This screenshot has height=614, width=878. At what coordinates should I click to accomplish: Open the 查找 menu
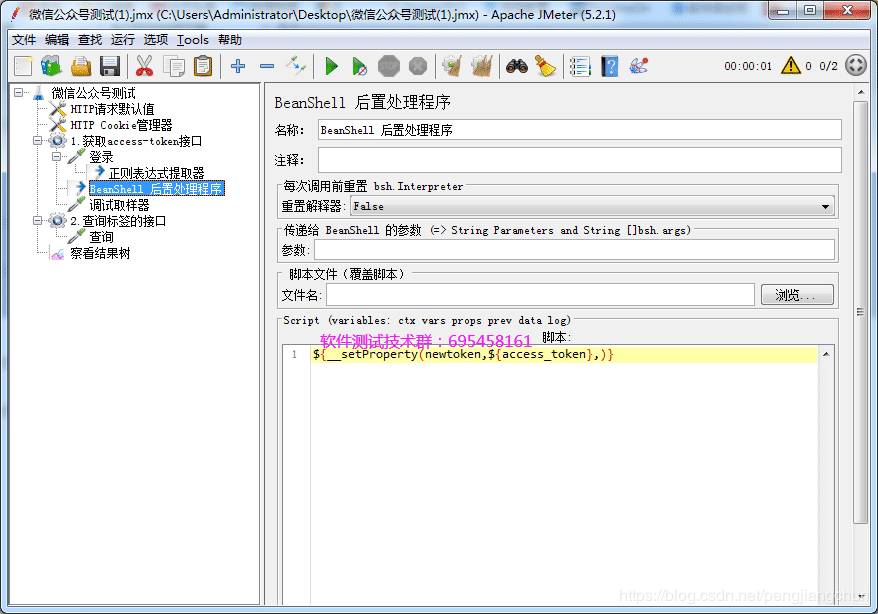90,40
